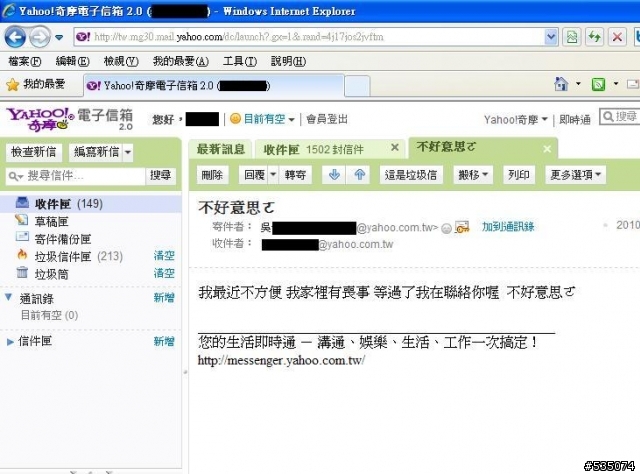Click the 檢查新信 button
The width and height of the screenshot is (640, 474).
coord(33,152)
